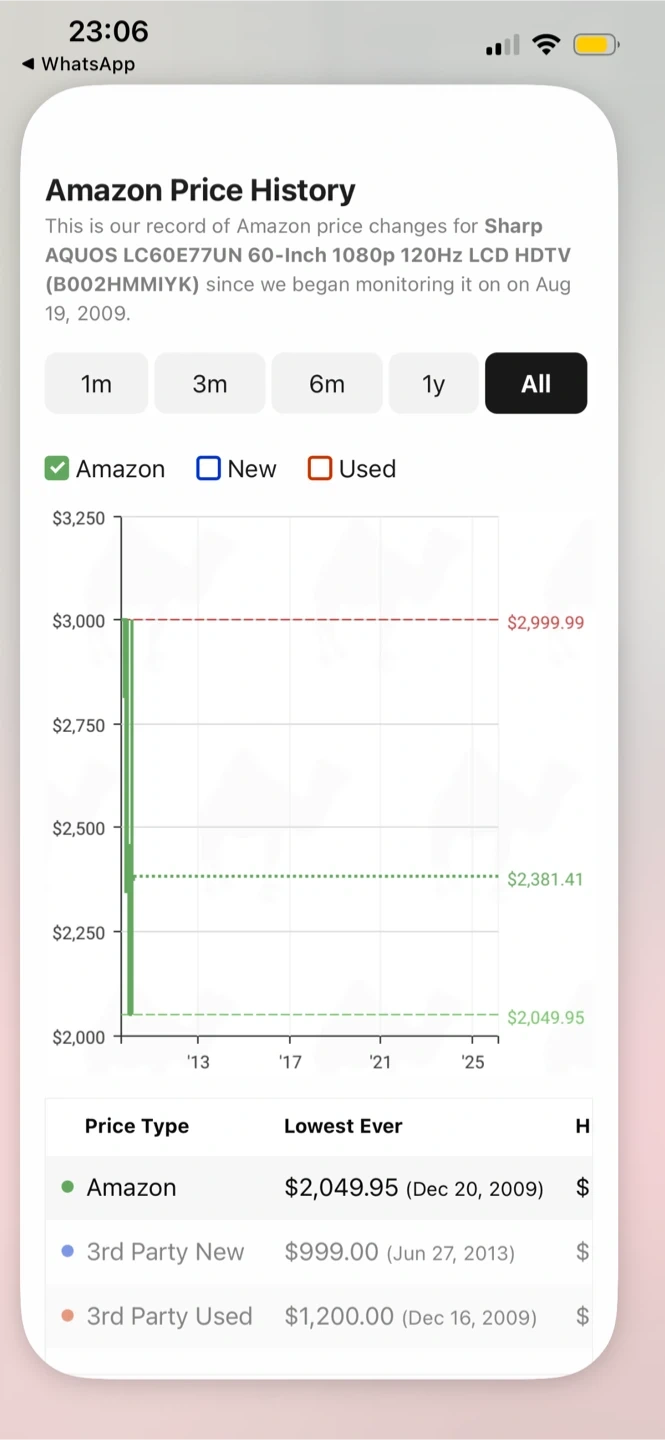The image size is (665, 1440).
Task: Enable the Used price checkbox
Action: click(x=319, y=468)
